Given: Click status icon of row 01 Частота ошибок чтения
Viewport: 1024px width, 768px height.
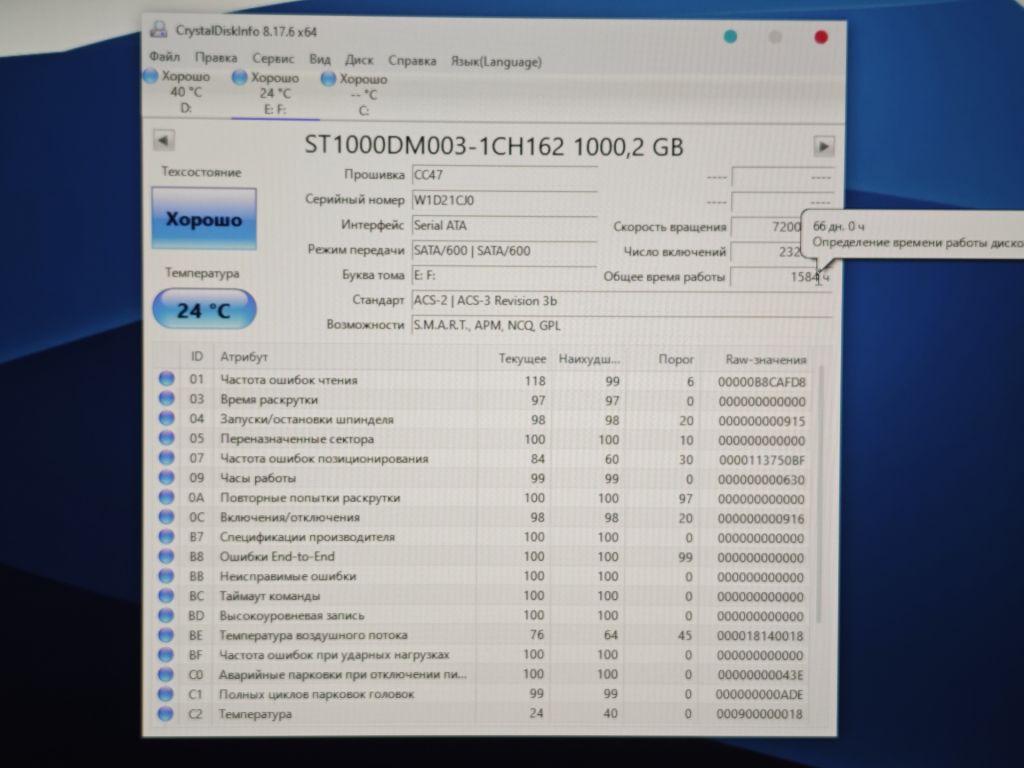Looking at the screenshot, I should click(x=167, y=378).
